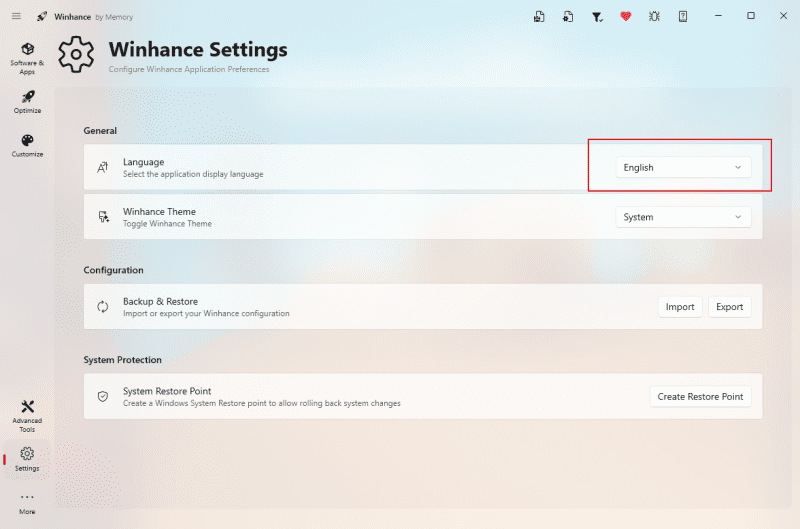The image size is (800, 529).
Task: Click the import configuration file icon
Action: tap(568, 17)
